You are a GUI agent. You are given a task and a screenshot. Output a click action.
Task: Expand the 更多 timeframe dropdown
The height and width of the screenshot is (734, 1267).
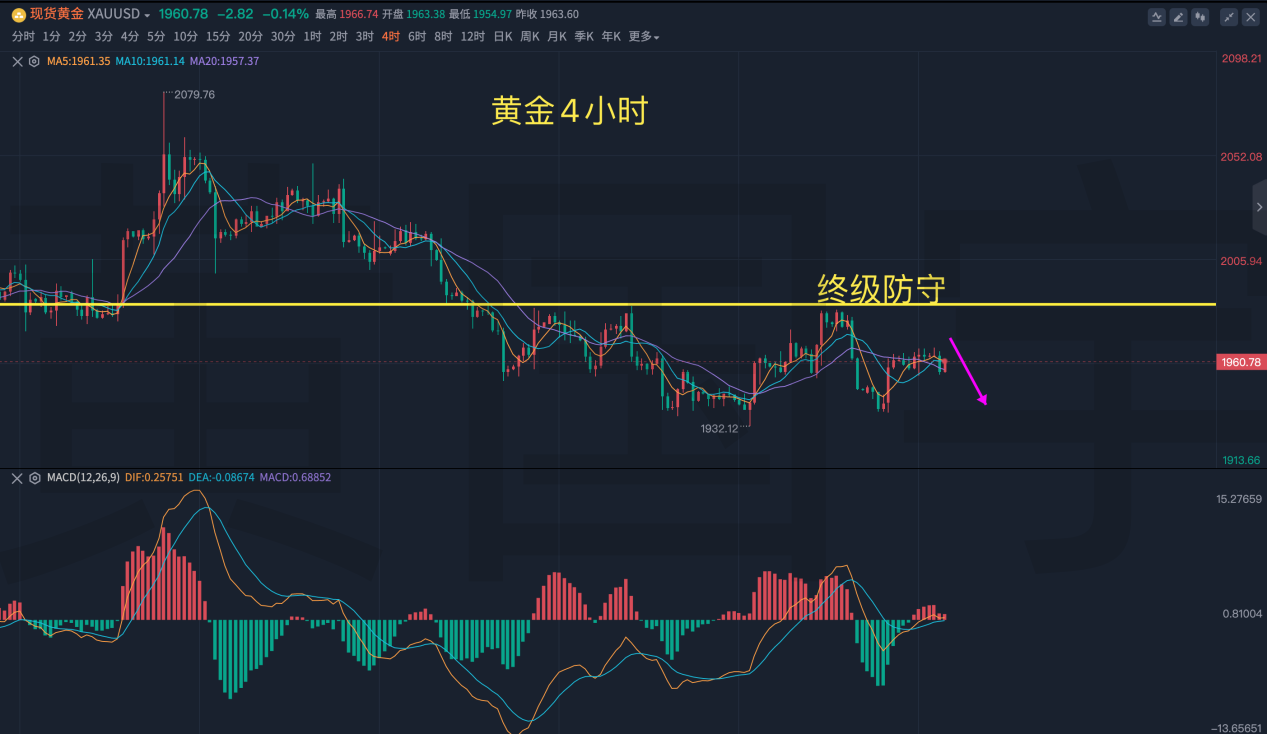click(x=643, y=37)
